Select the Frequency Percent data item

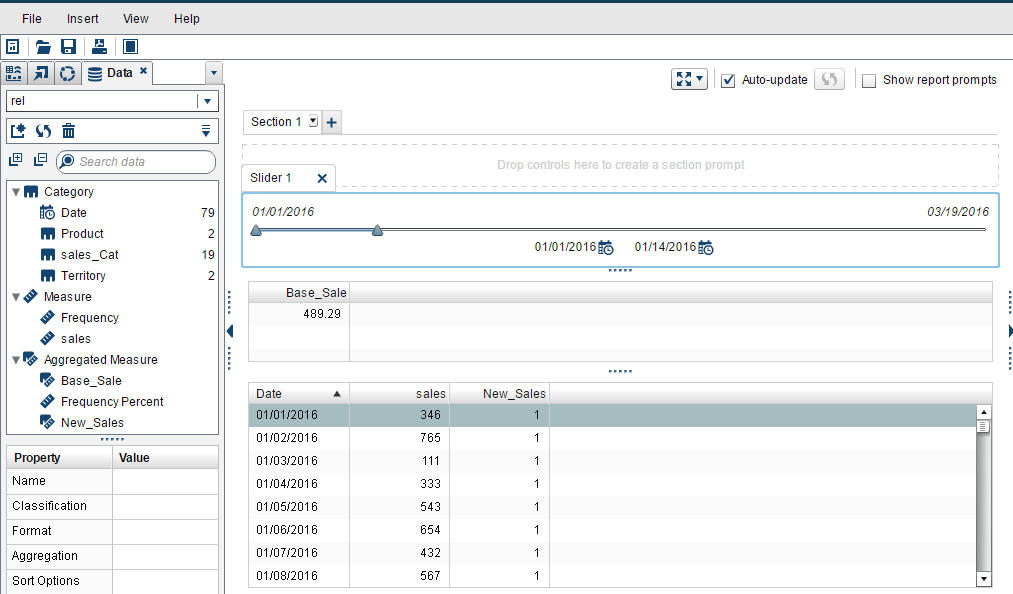coord(113,401)
